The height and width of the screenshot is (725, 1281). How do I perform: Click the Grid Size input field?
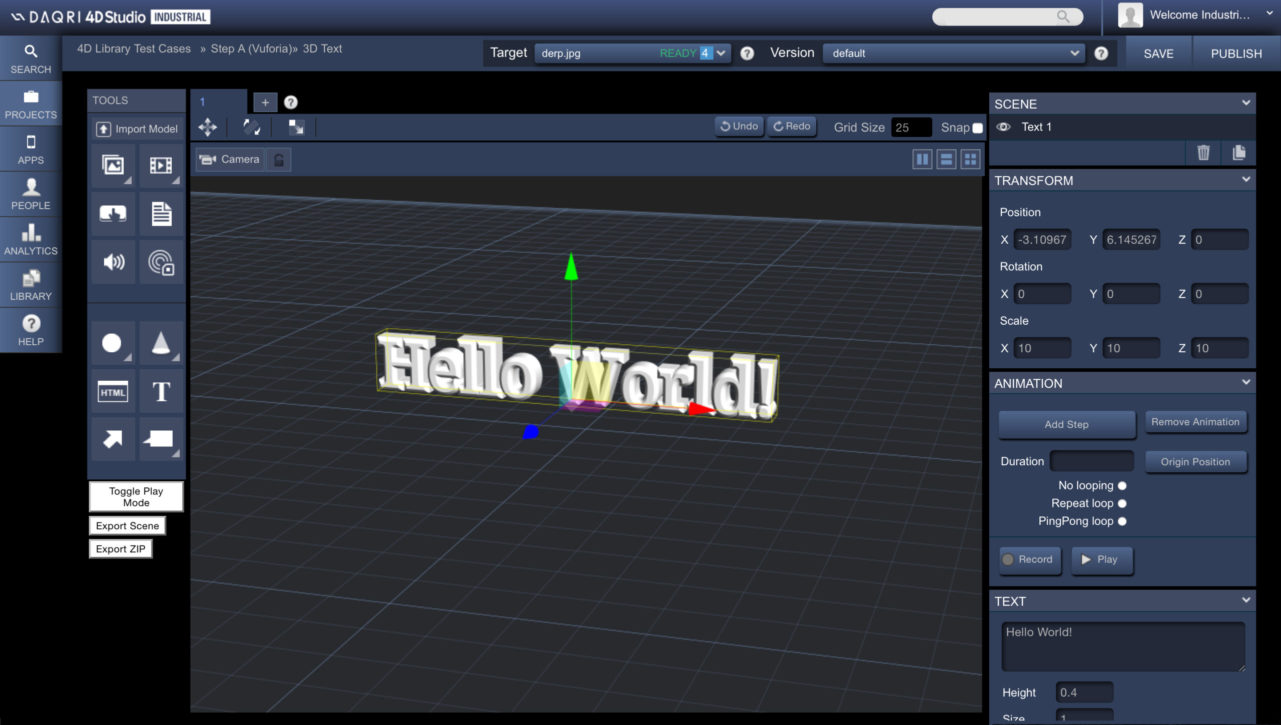click(911, 128)
